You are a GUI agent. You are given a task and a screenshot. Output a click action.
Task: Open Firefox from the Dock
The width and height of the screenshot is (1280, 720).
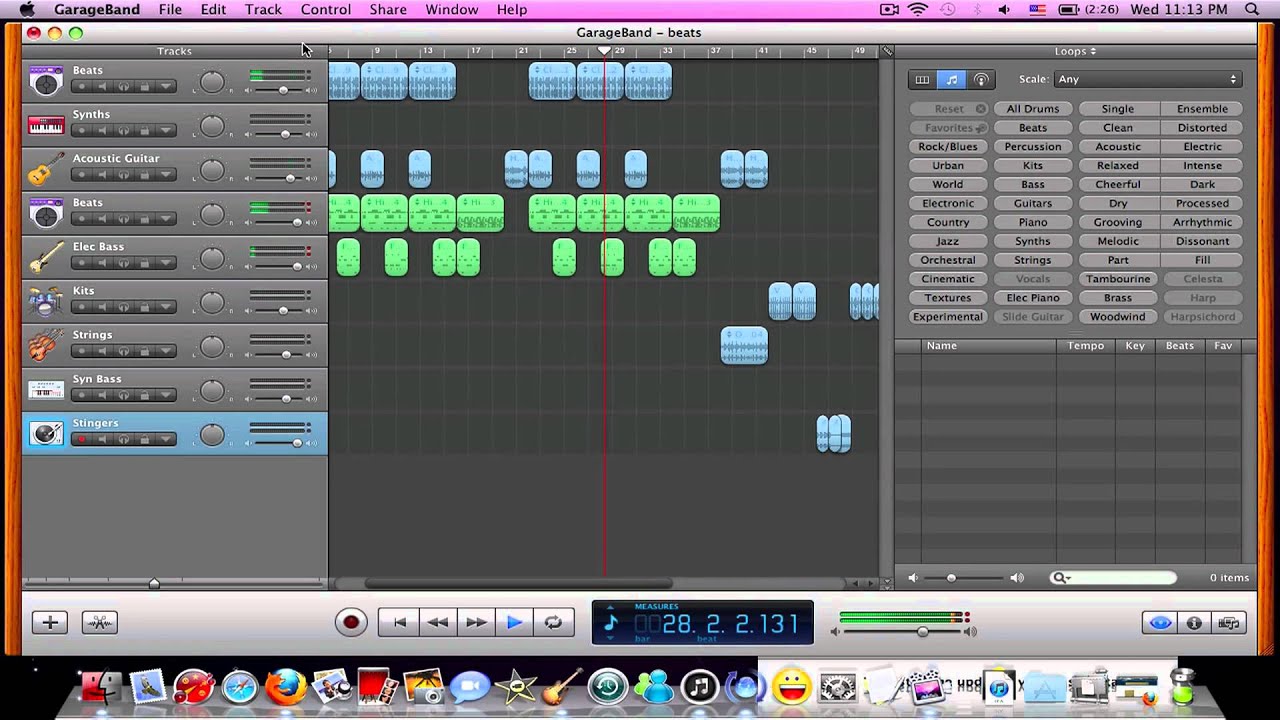tap(285, 687)
